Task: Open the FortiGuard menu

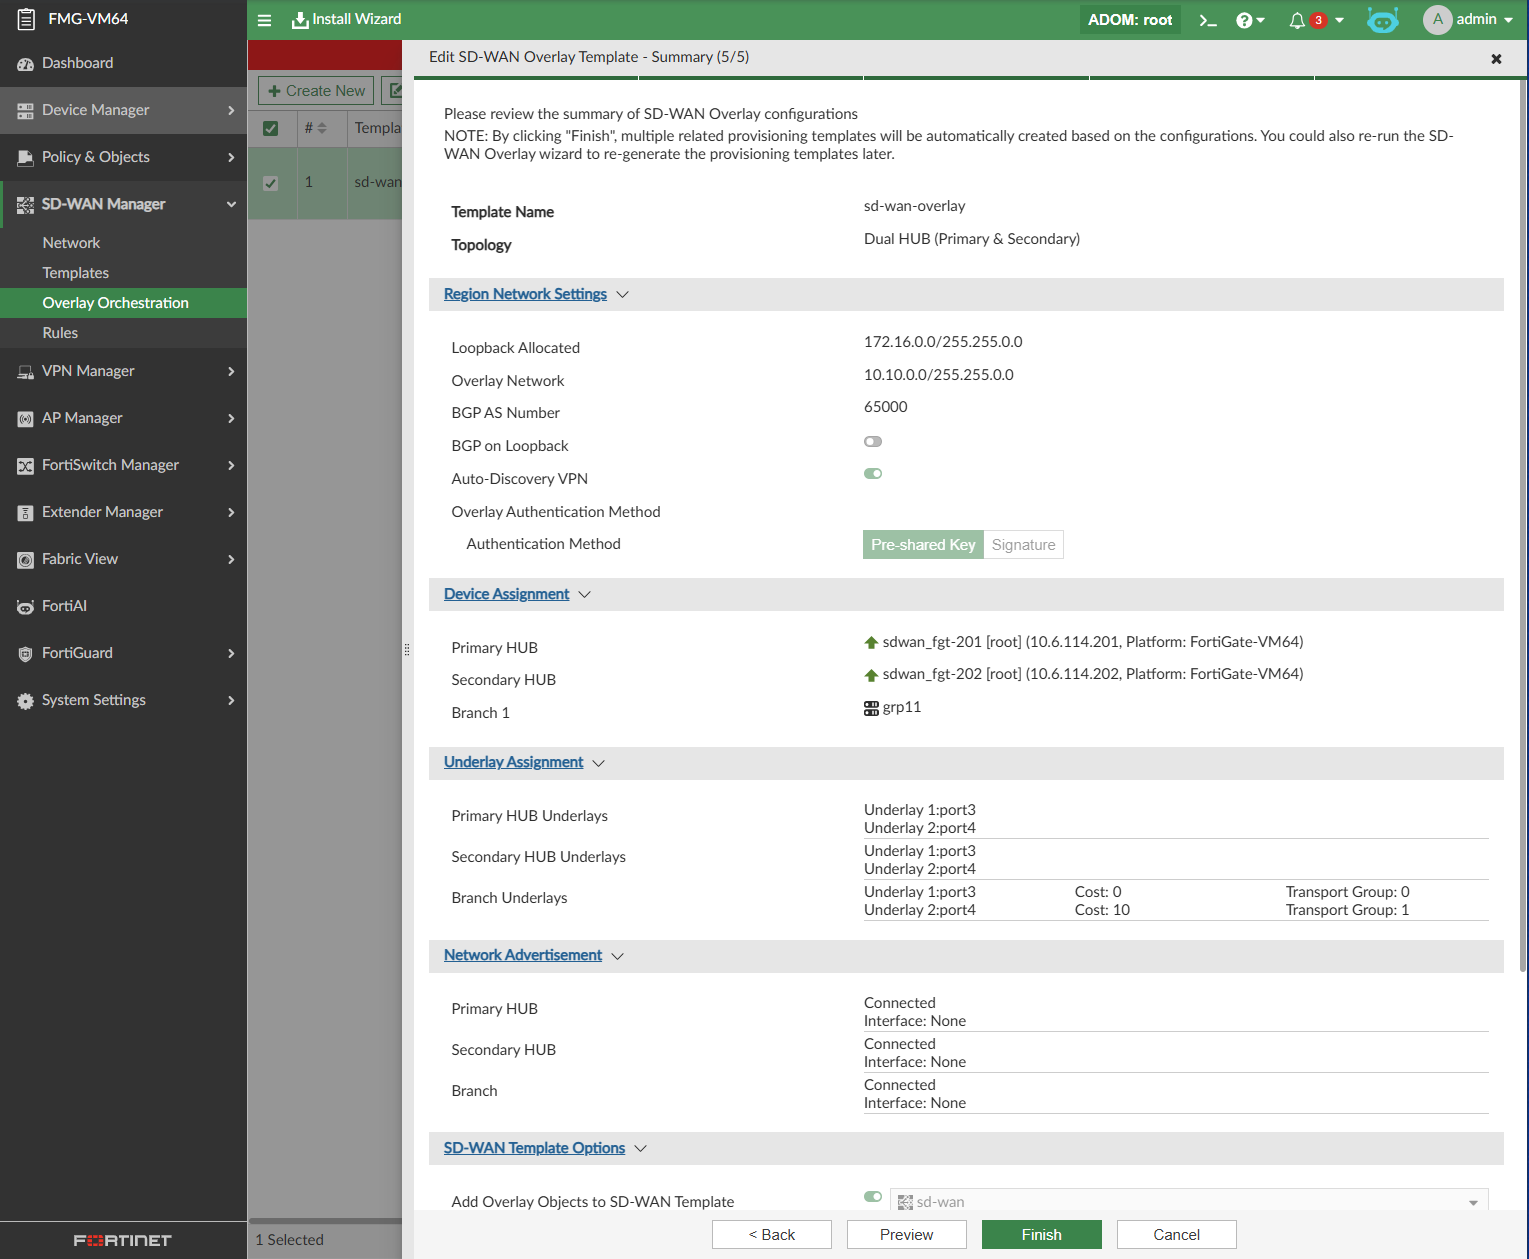Action: tap(123, 653)
